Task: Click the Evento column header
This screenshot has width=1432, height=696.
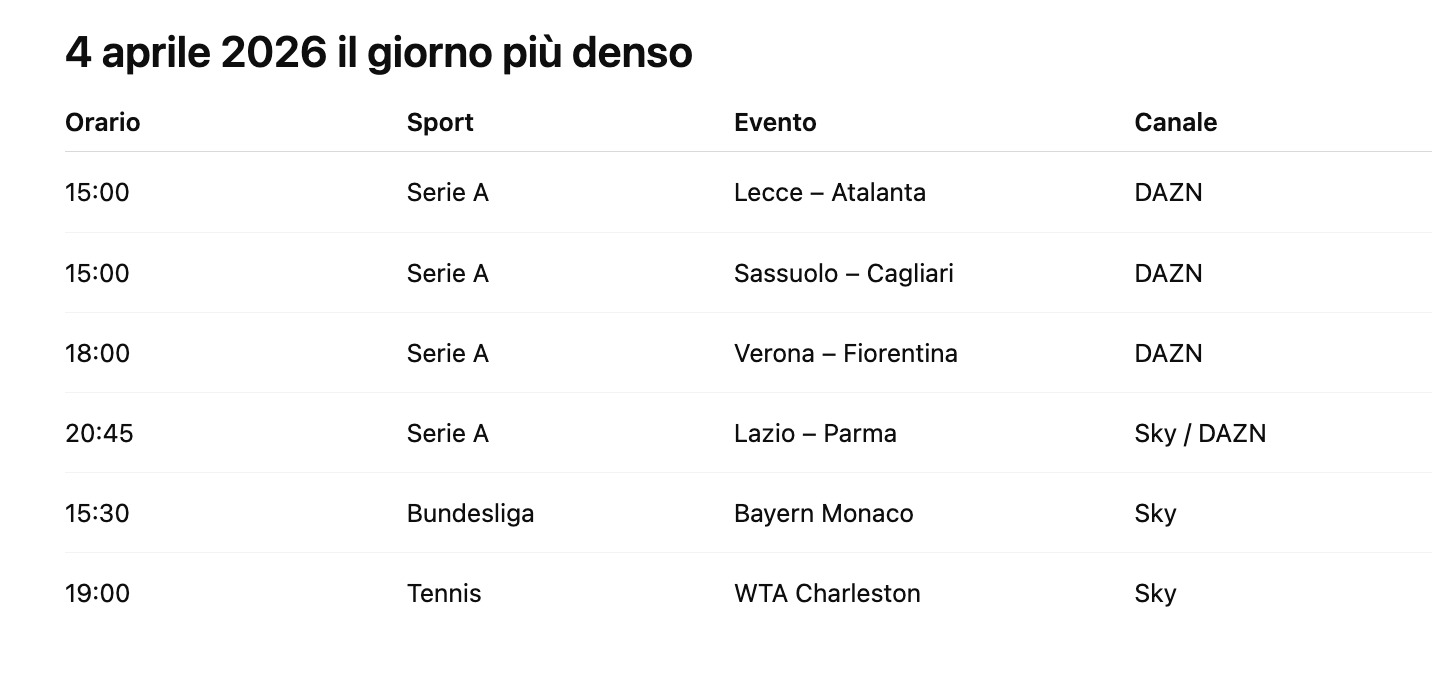Action: pyautogui.click(x=775, y=122)
